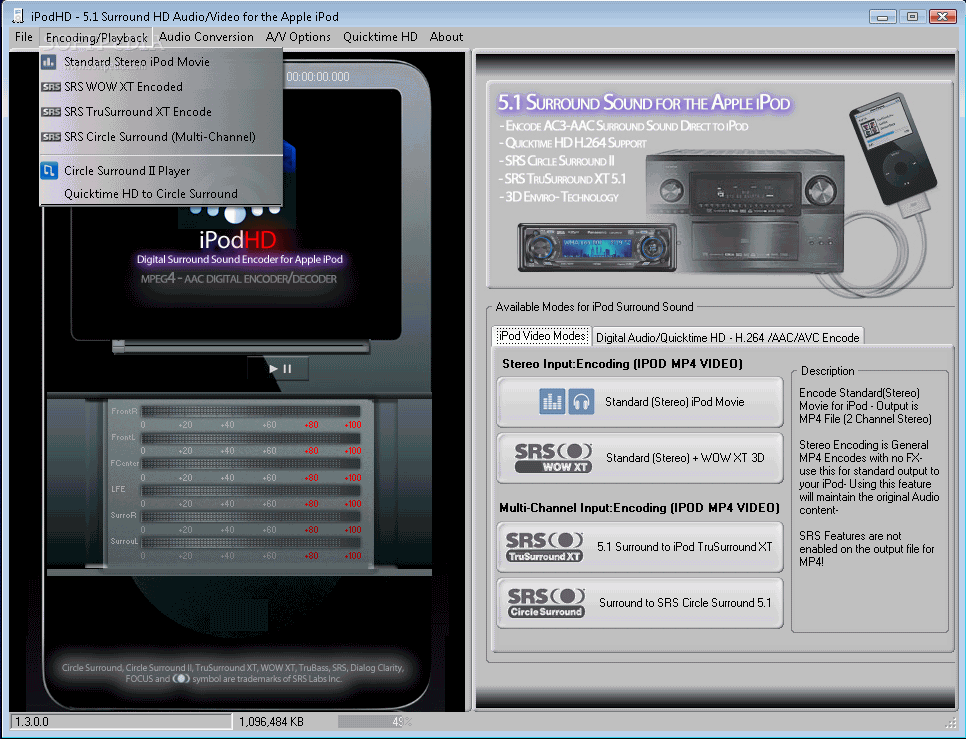
Task: Click the black iPod device image
Action: point(893,150)
